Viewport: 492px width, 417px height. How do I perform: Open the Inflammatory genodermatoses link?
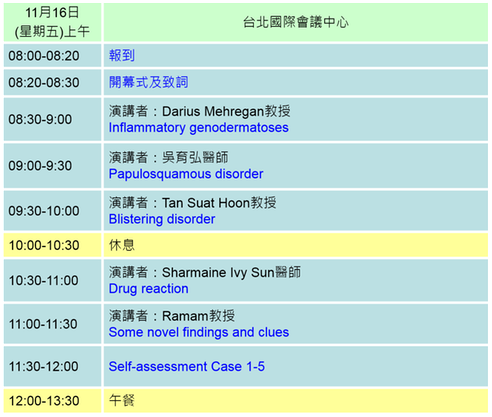point(199,128)
